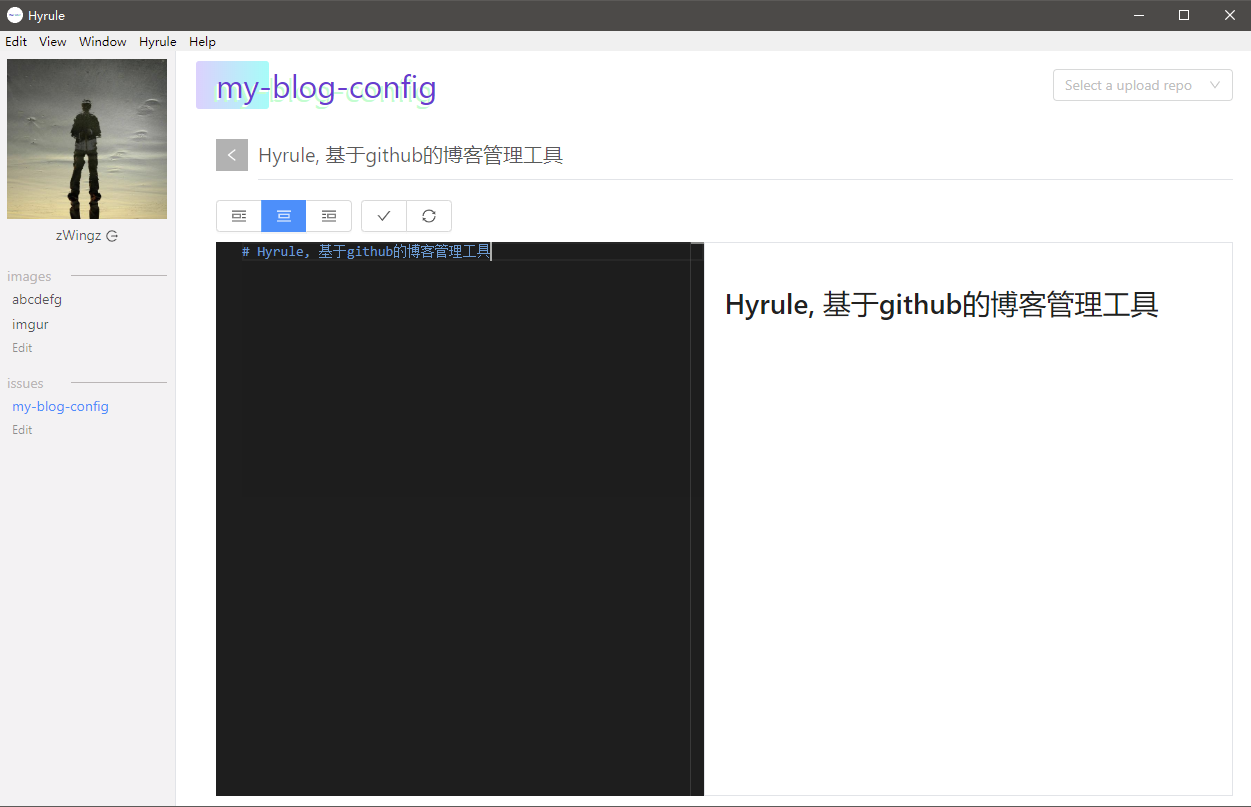Viewport: 1251px width, 807px height.
Task: Click the user avatar photo
Action: (x=87, y=139)
